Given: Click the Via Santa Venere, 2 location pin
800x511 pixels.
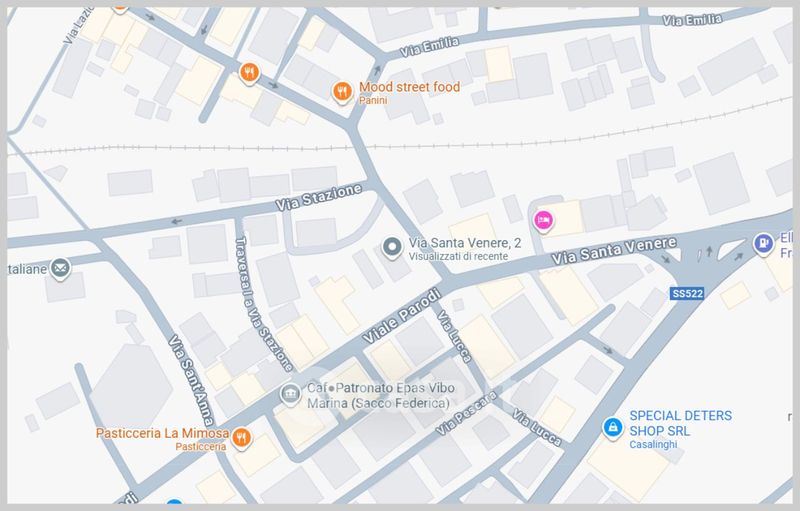Looking at the screenshot, I should pos(392,248).
